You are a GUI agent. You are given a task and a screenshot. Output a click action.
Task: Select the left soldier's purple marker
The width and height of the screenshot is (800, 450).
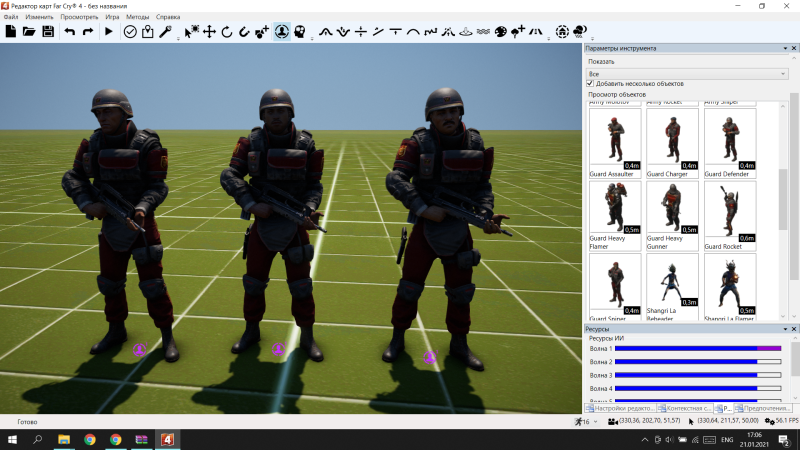[x=140, y=349]
